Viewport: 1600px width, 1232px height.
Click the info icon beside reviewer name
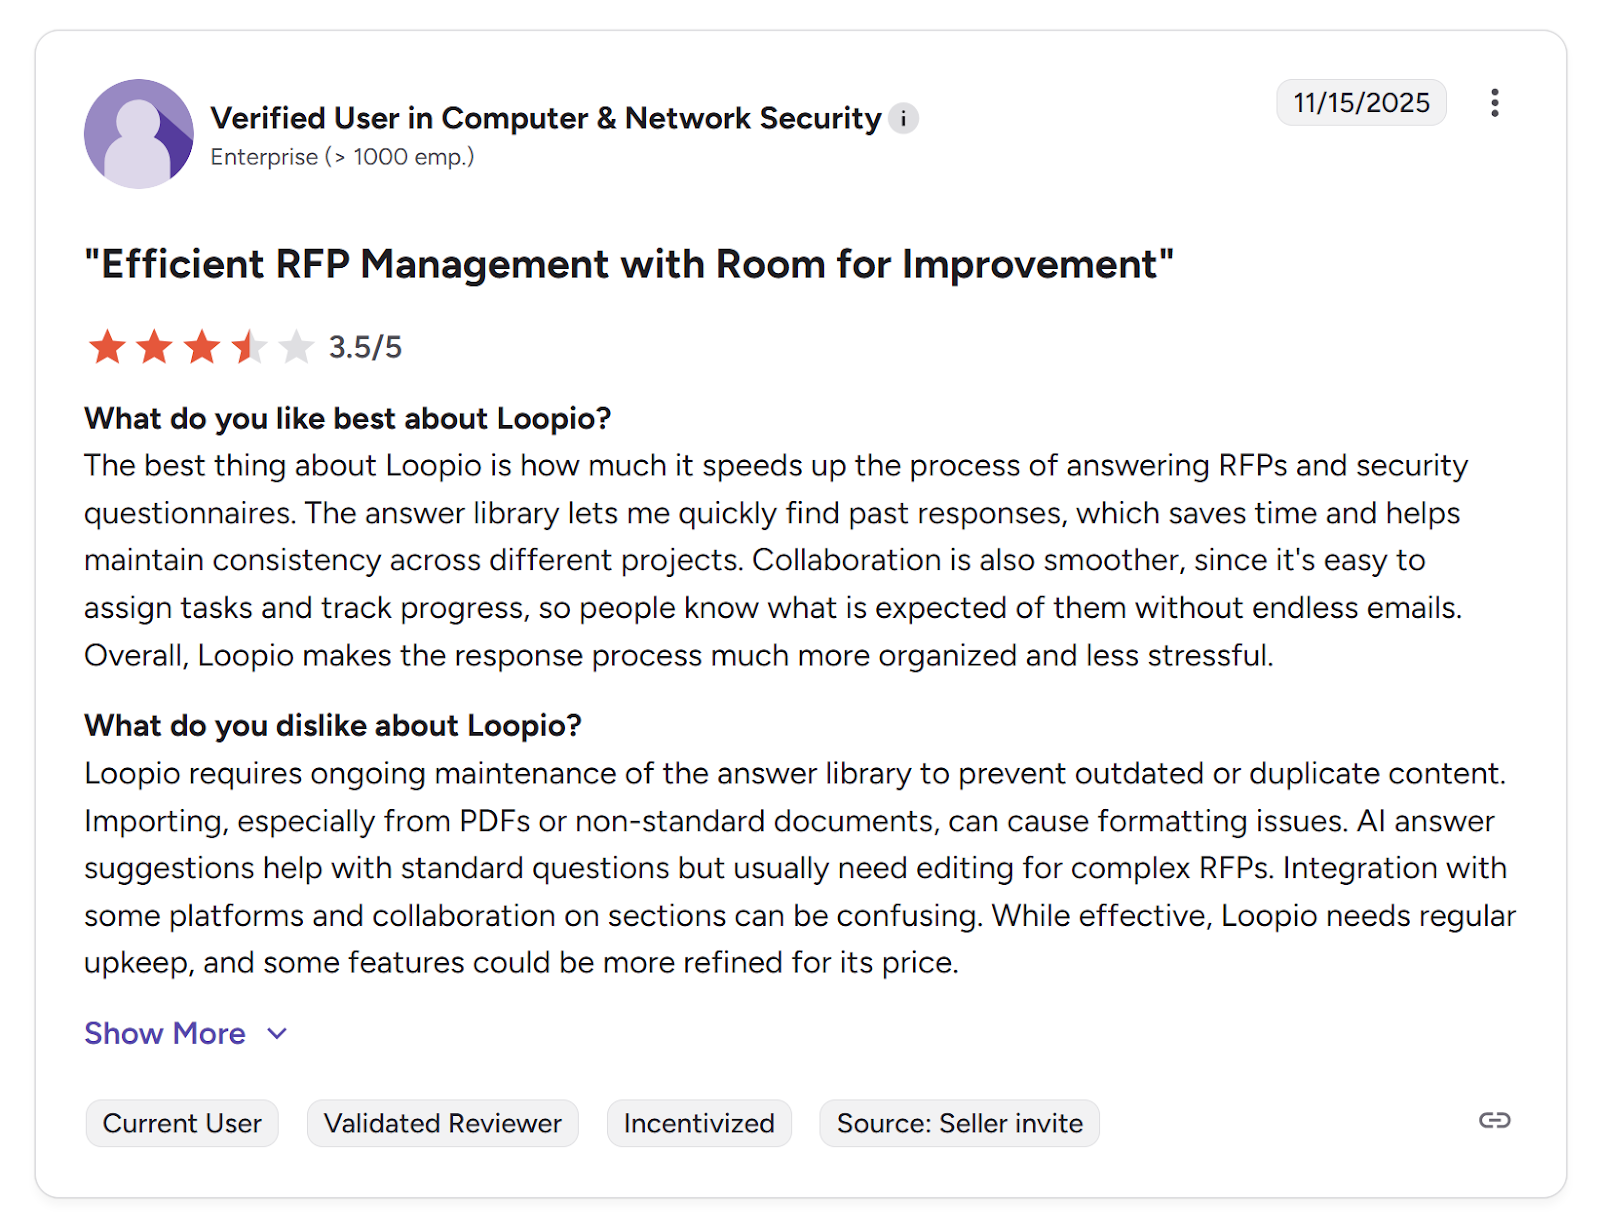pyautogui.click(x=904, y=119)
